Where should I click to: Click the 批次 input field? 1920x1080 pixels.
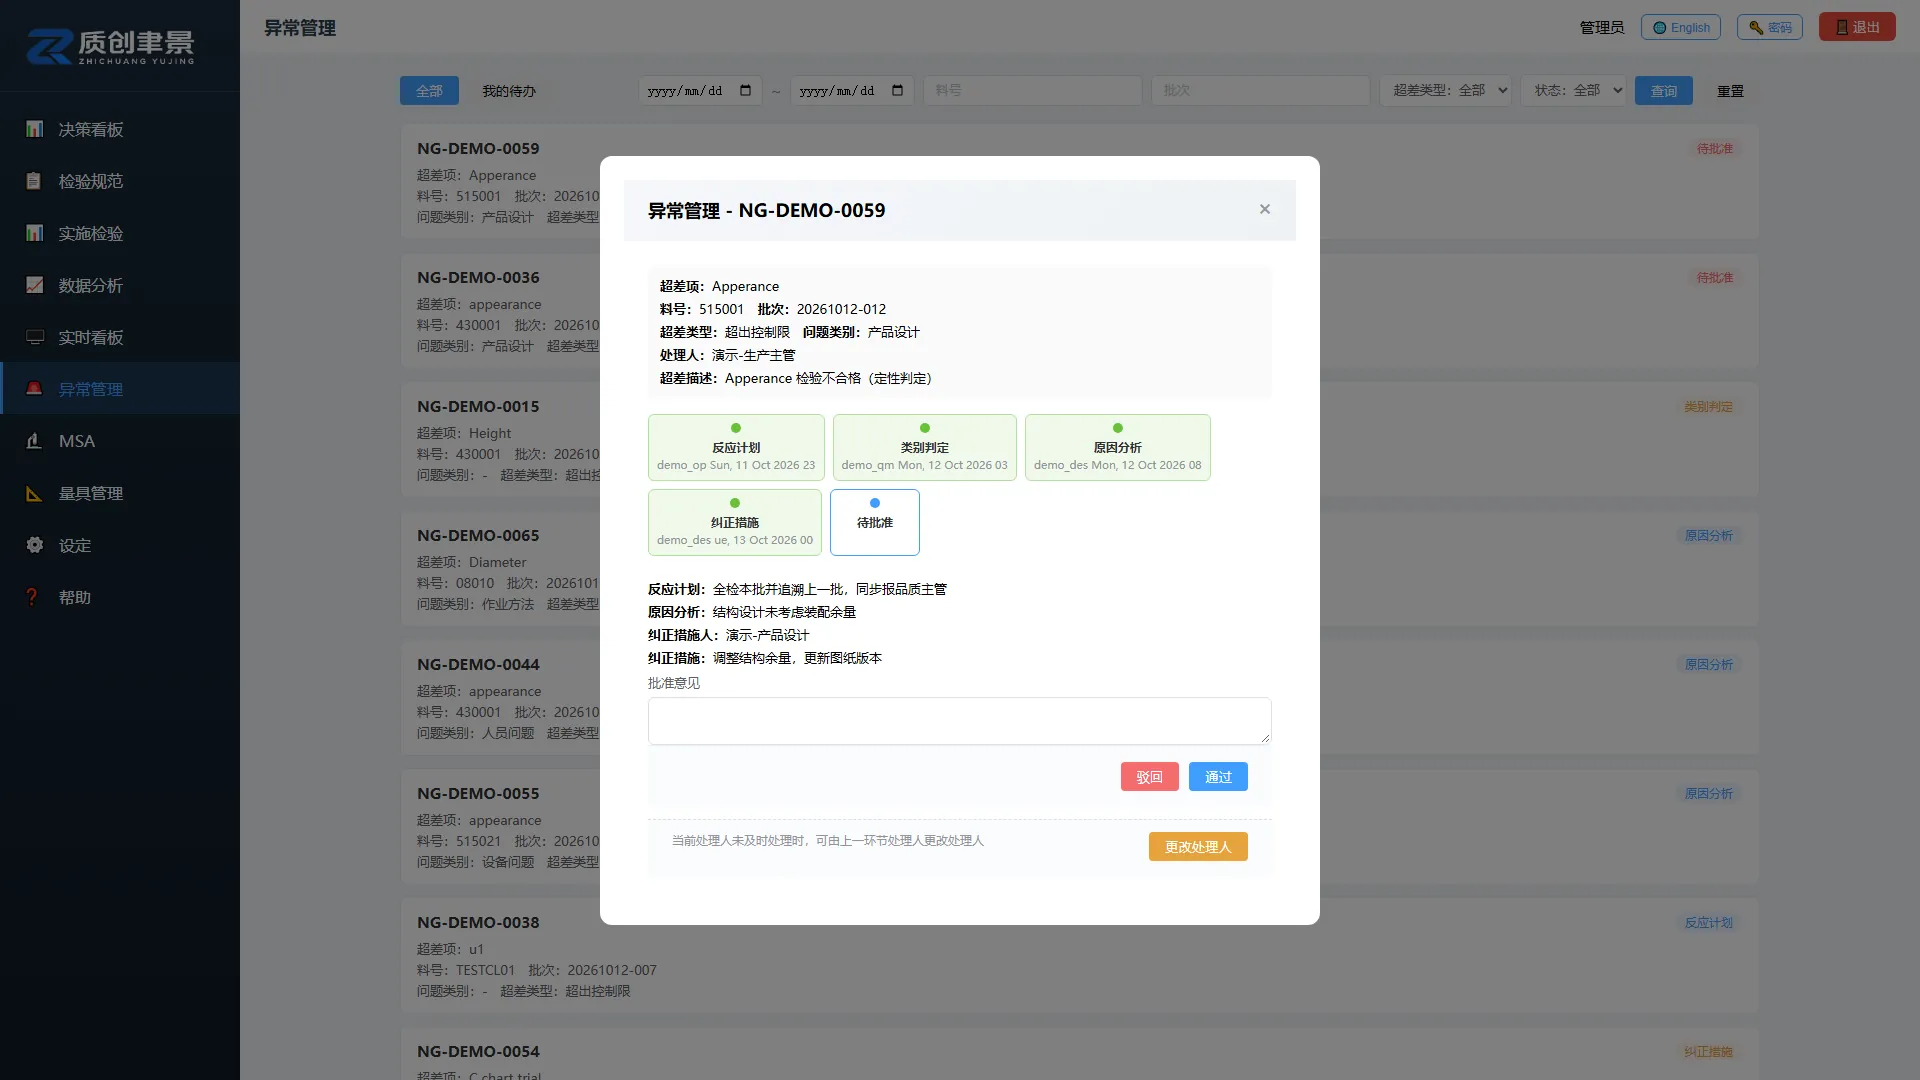pos(1260,90)
